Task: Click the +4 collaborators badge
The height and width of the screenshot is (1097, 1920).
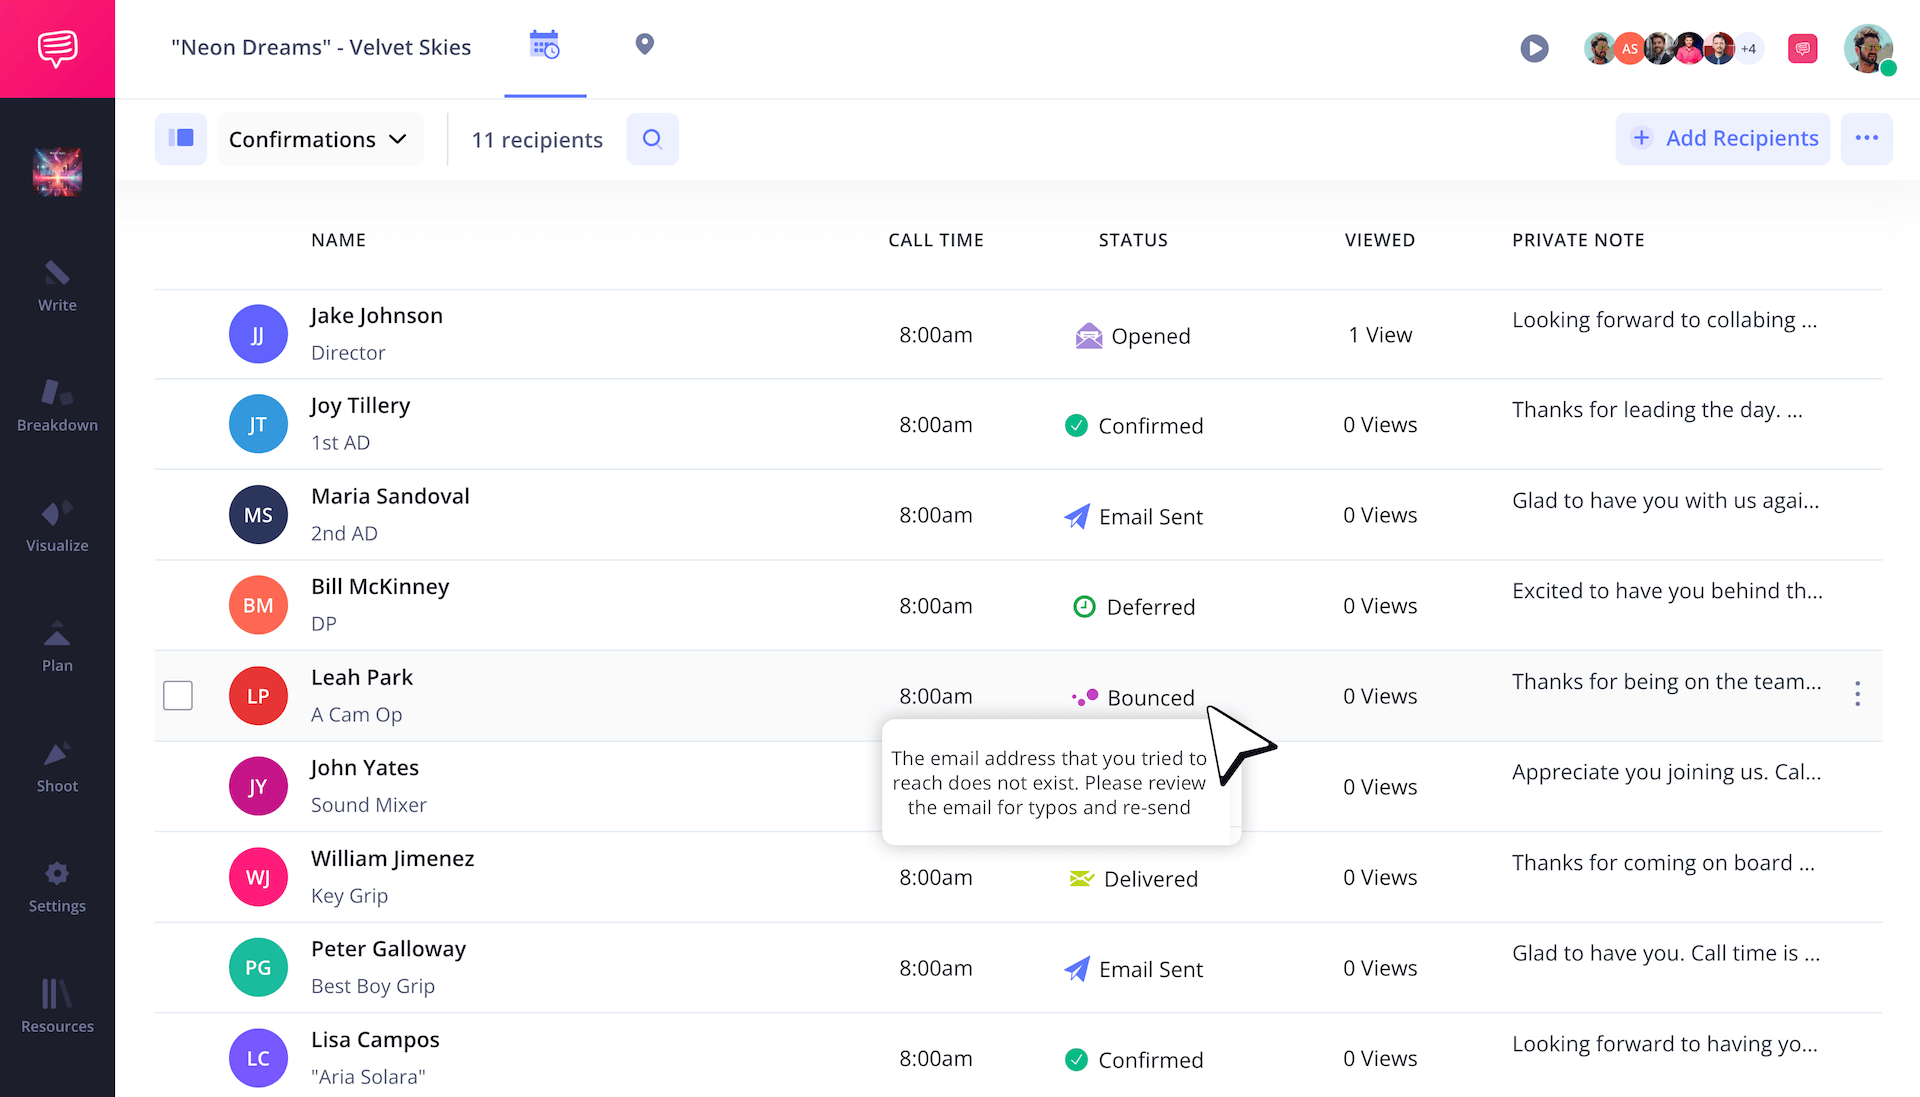Action: [x=1748, y=48]
